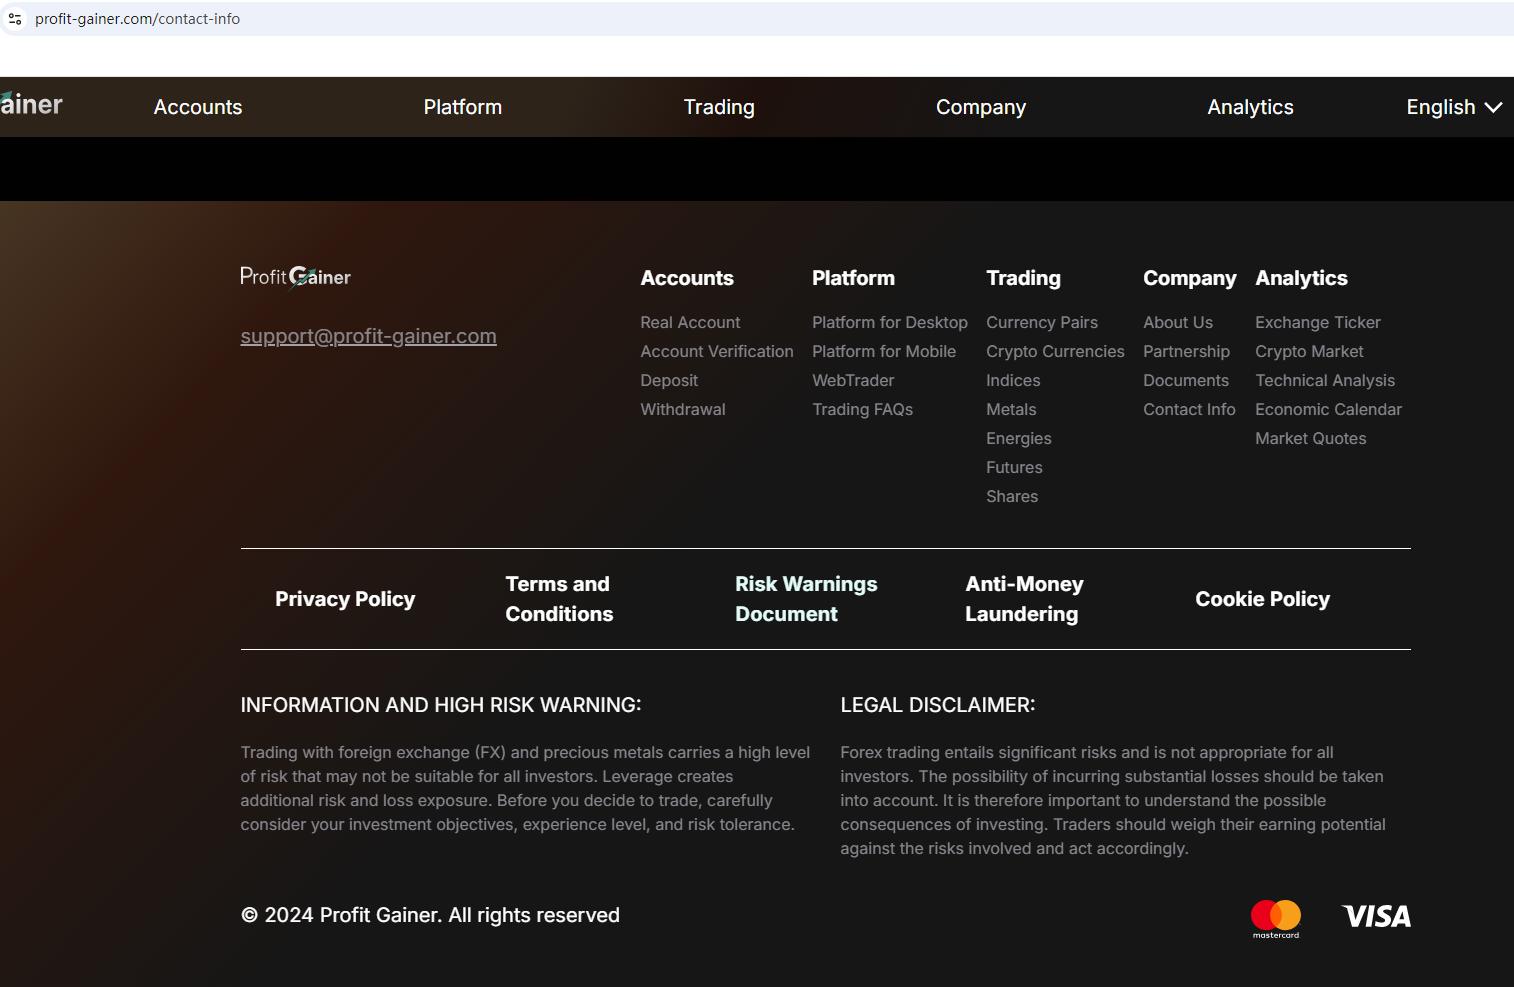Click the VISA payment logo

coord(1376,916)
